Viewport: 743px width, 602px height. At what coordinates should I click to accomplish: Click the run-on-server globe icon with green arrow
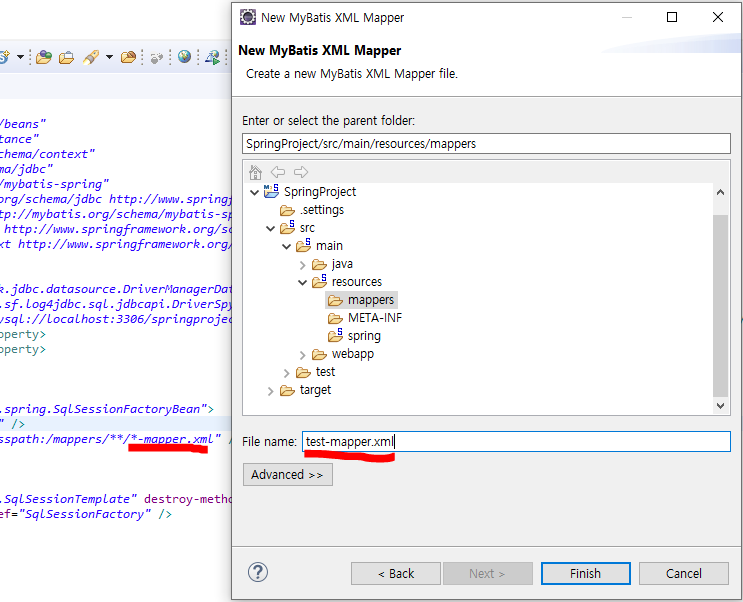pos(212,57)
